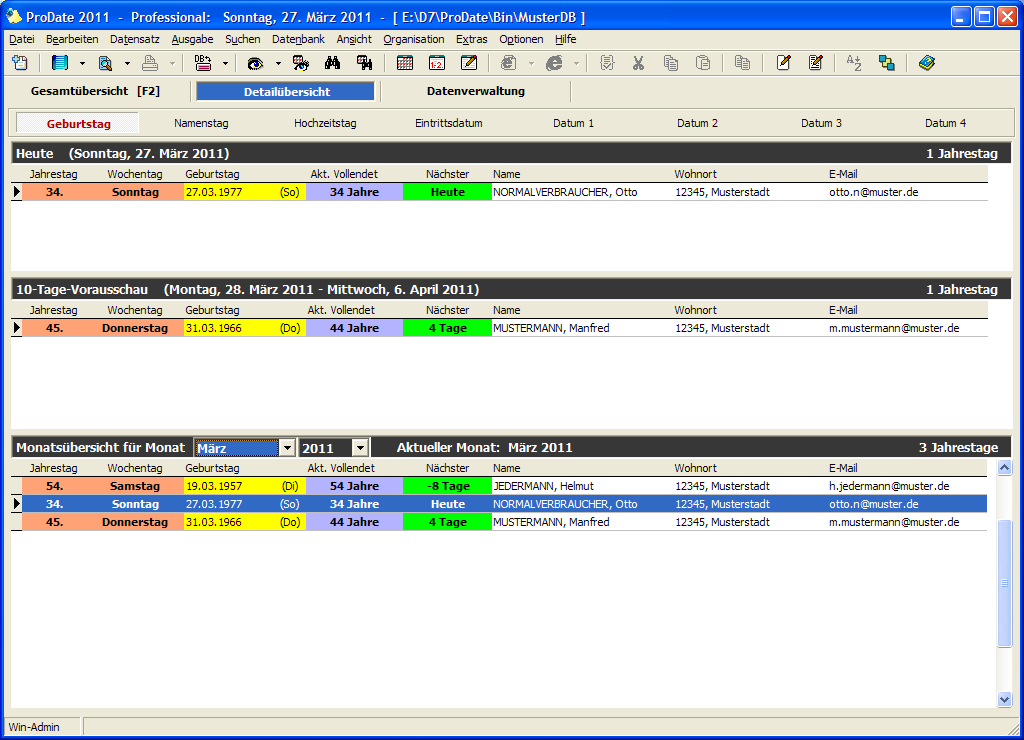Expand the year dropdown showing 2011
Viewport: 1024px width, 740px height.
point(360,448)
